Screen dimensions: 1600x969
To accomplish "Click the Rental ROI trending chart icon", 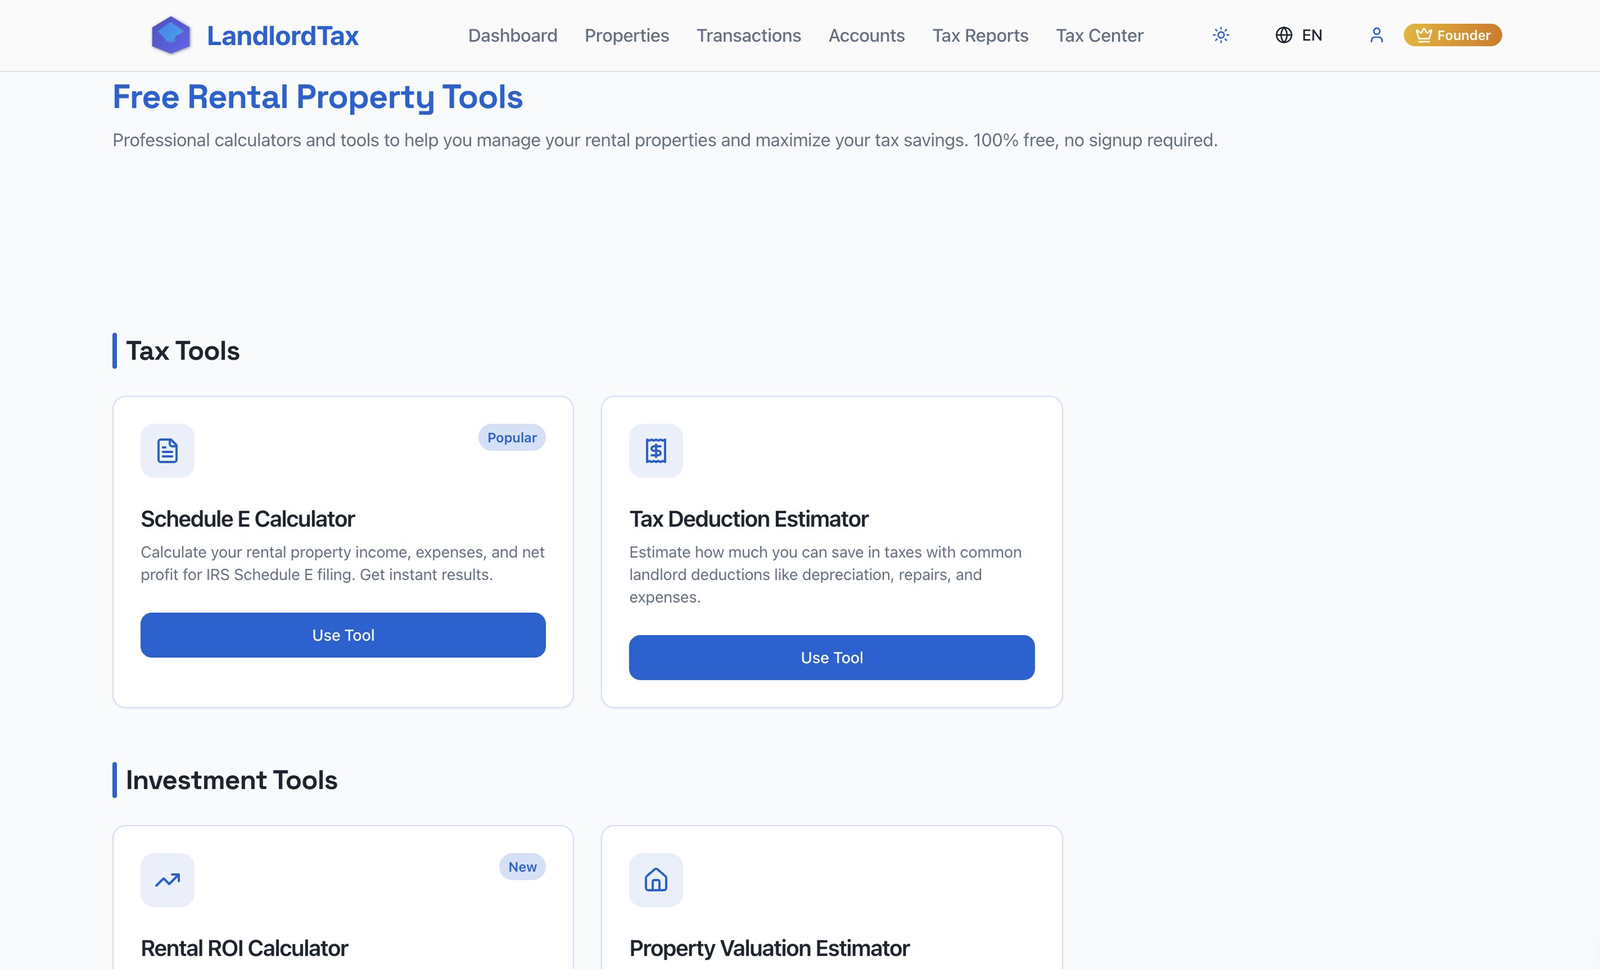I will 167,880.
